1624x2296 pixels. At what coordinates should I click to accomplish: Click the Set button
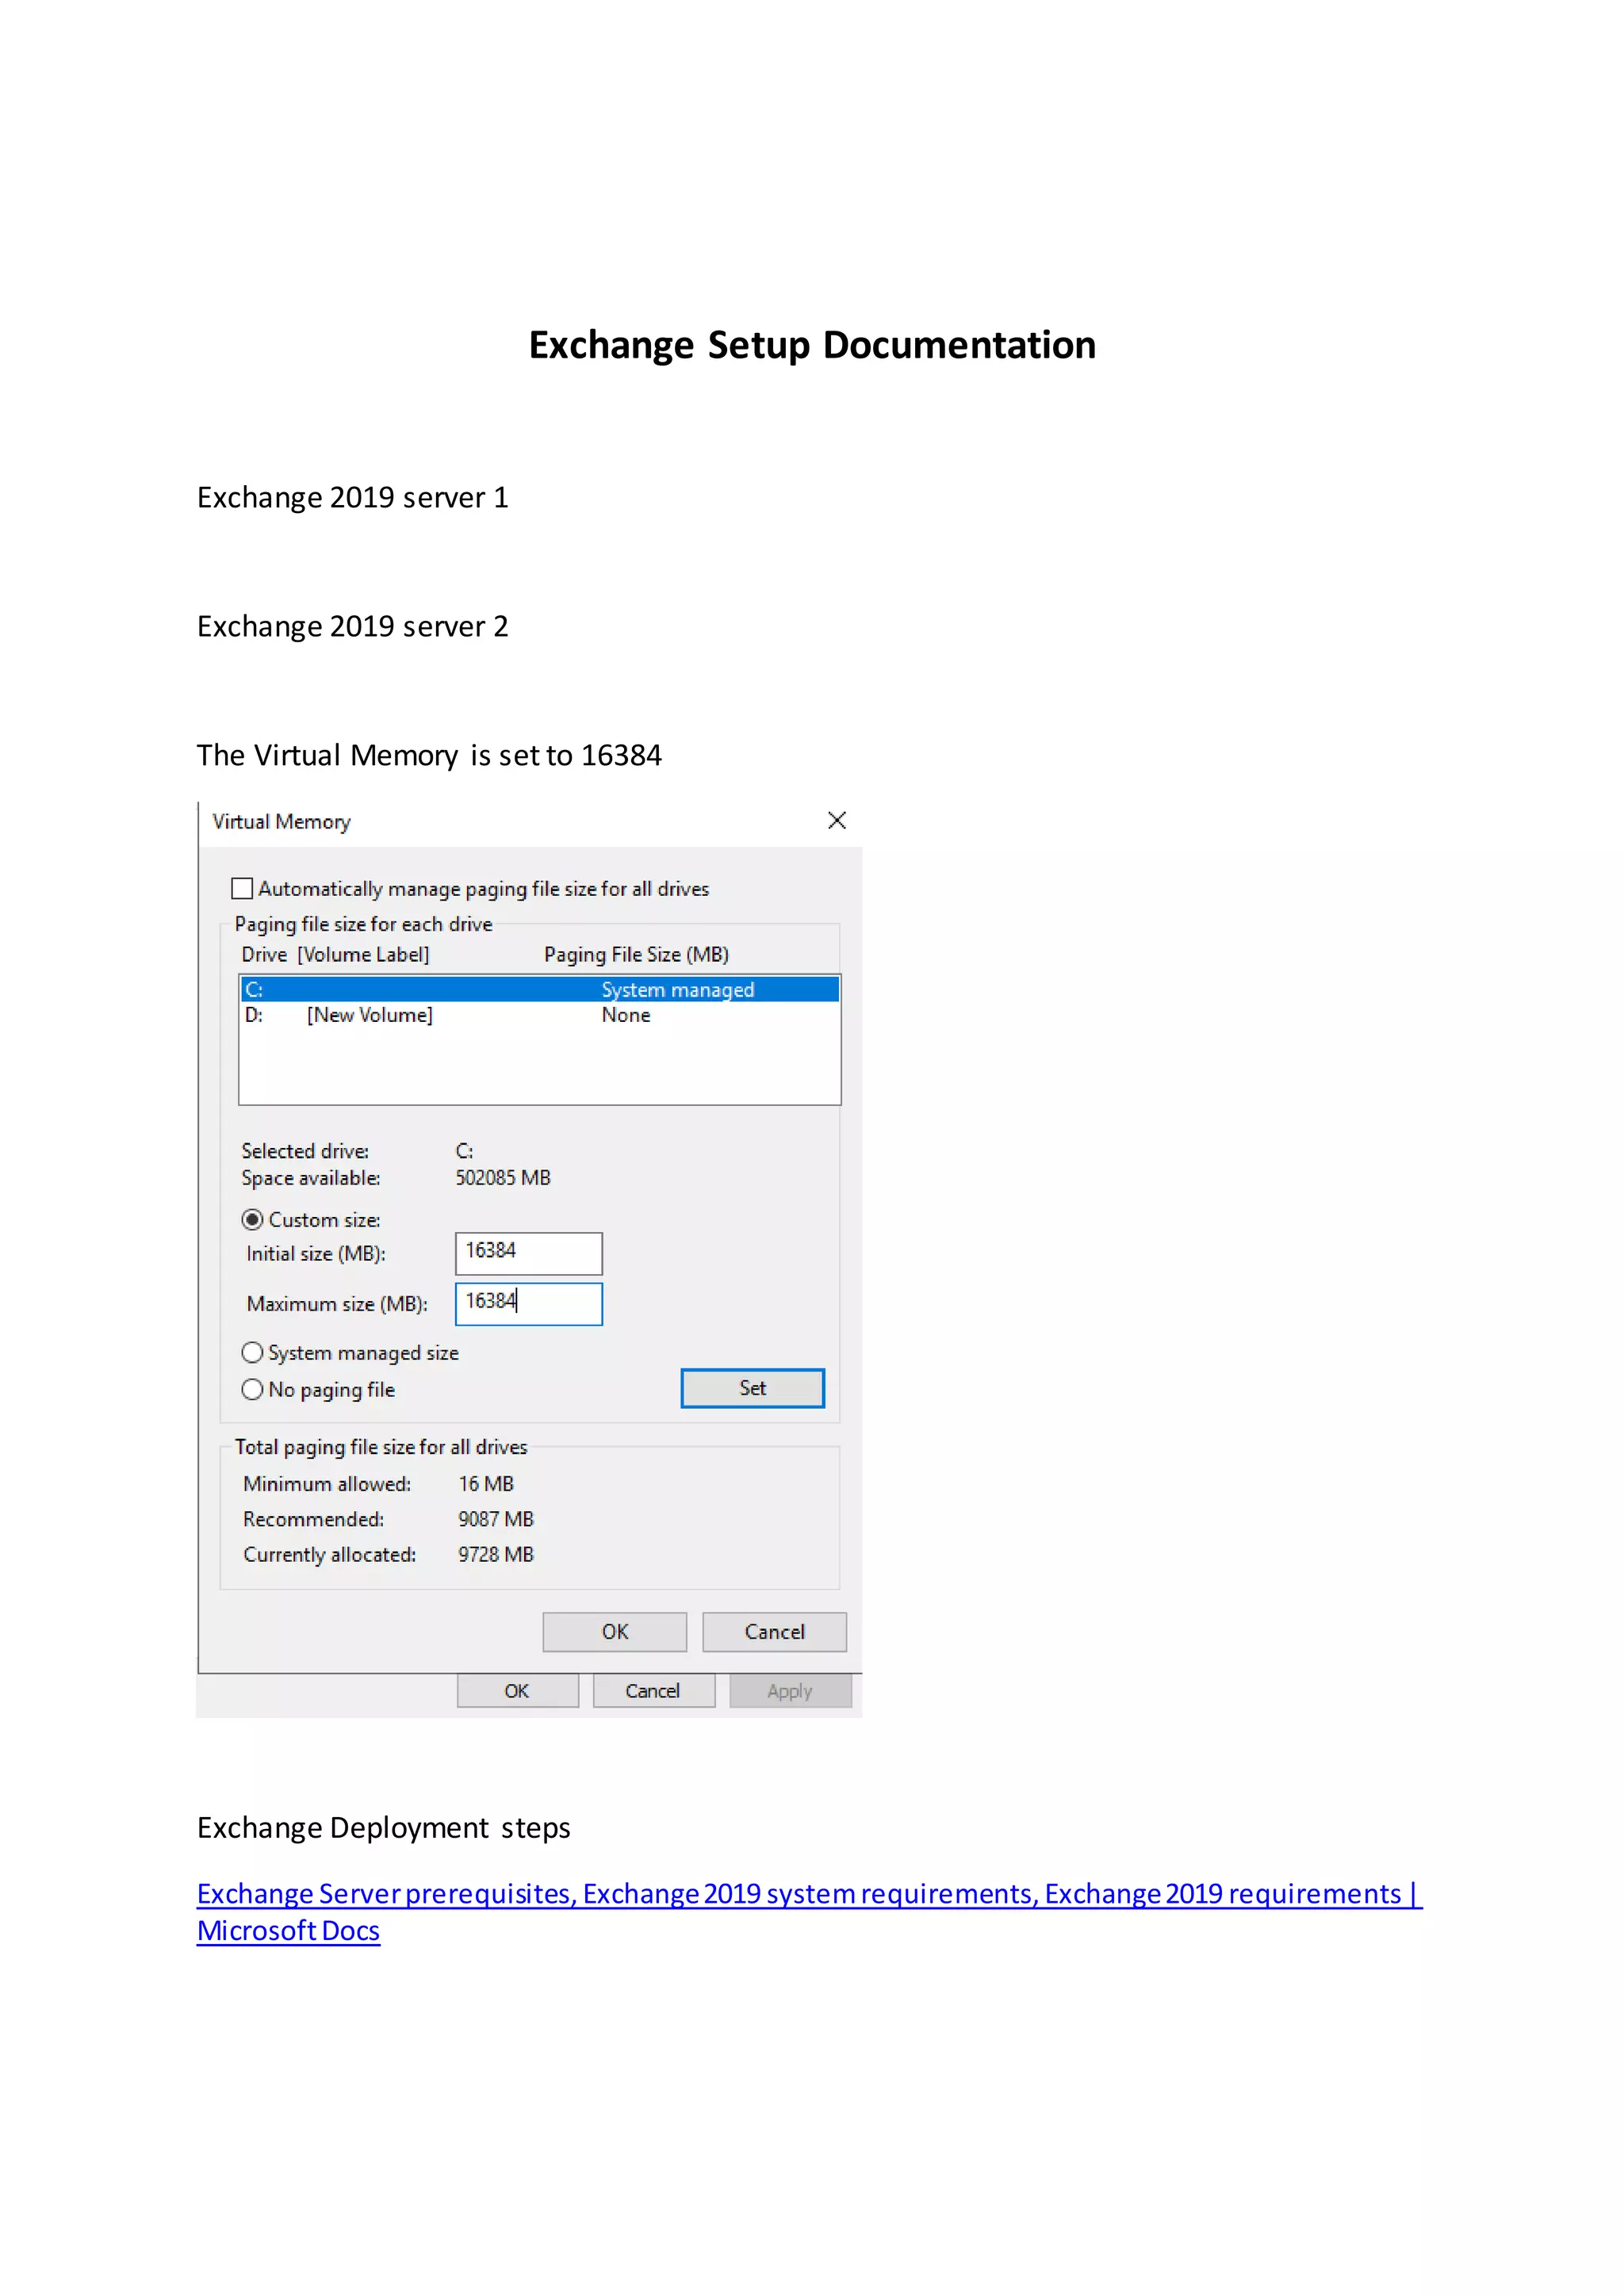[x=753, y=1388]
